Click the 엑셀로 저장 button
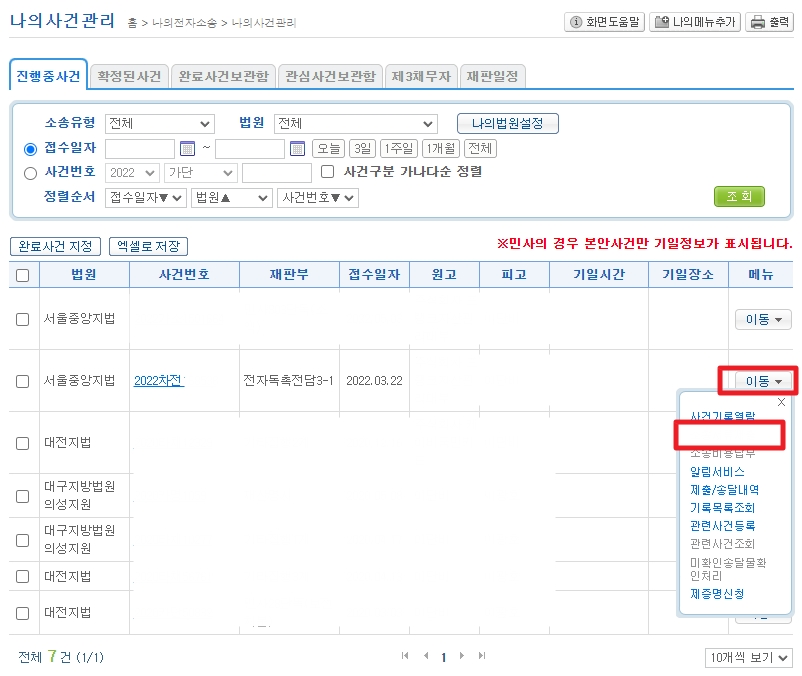This screenshot has width=802, height=676. click(x=148, y=246)
